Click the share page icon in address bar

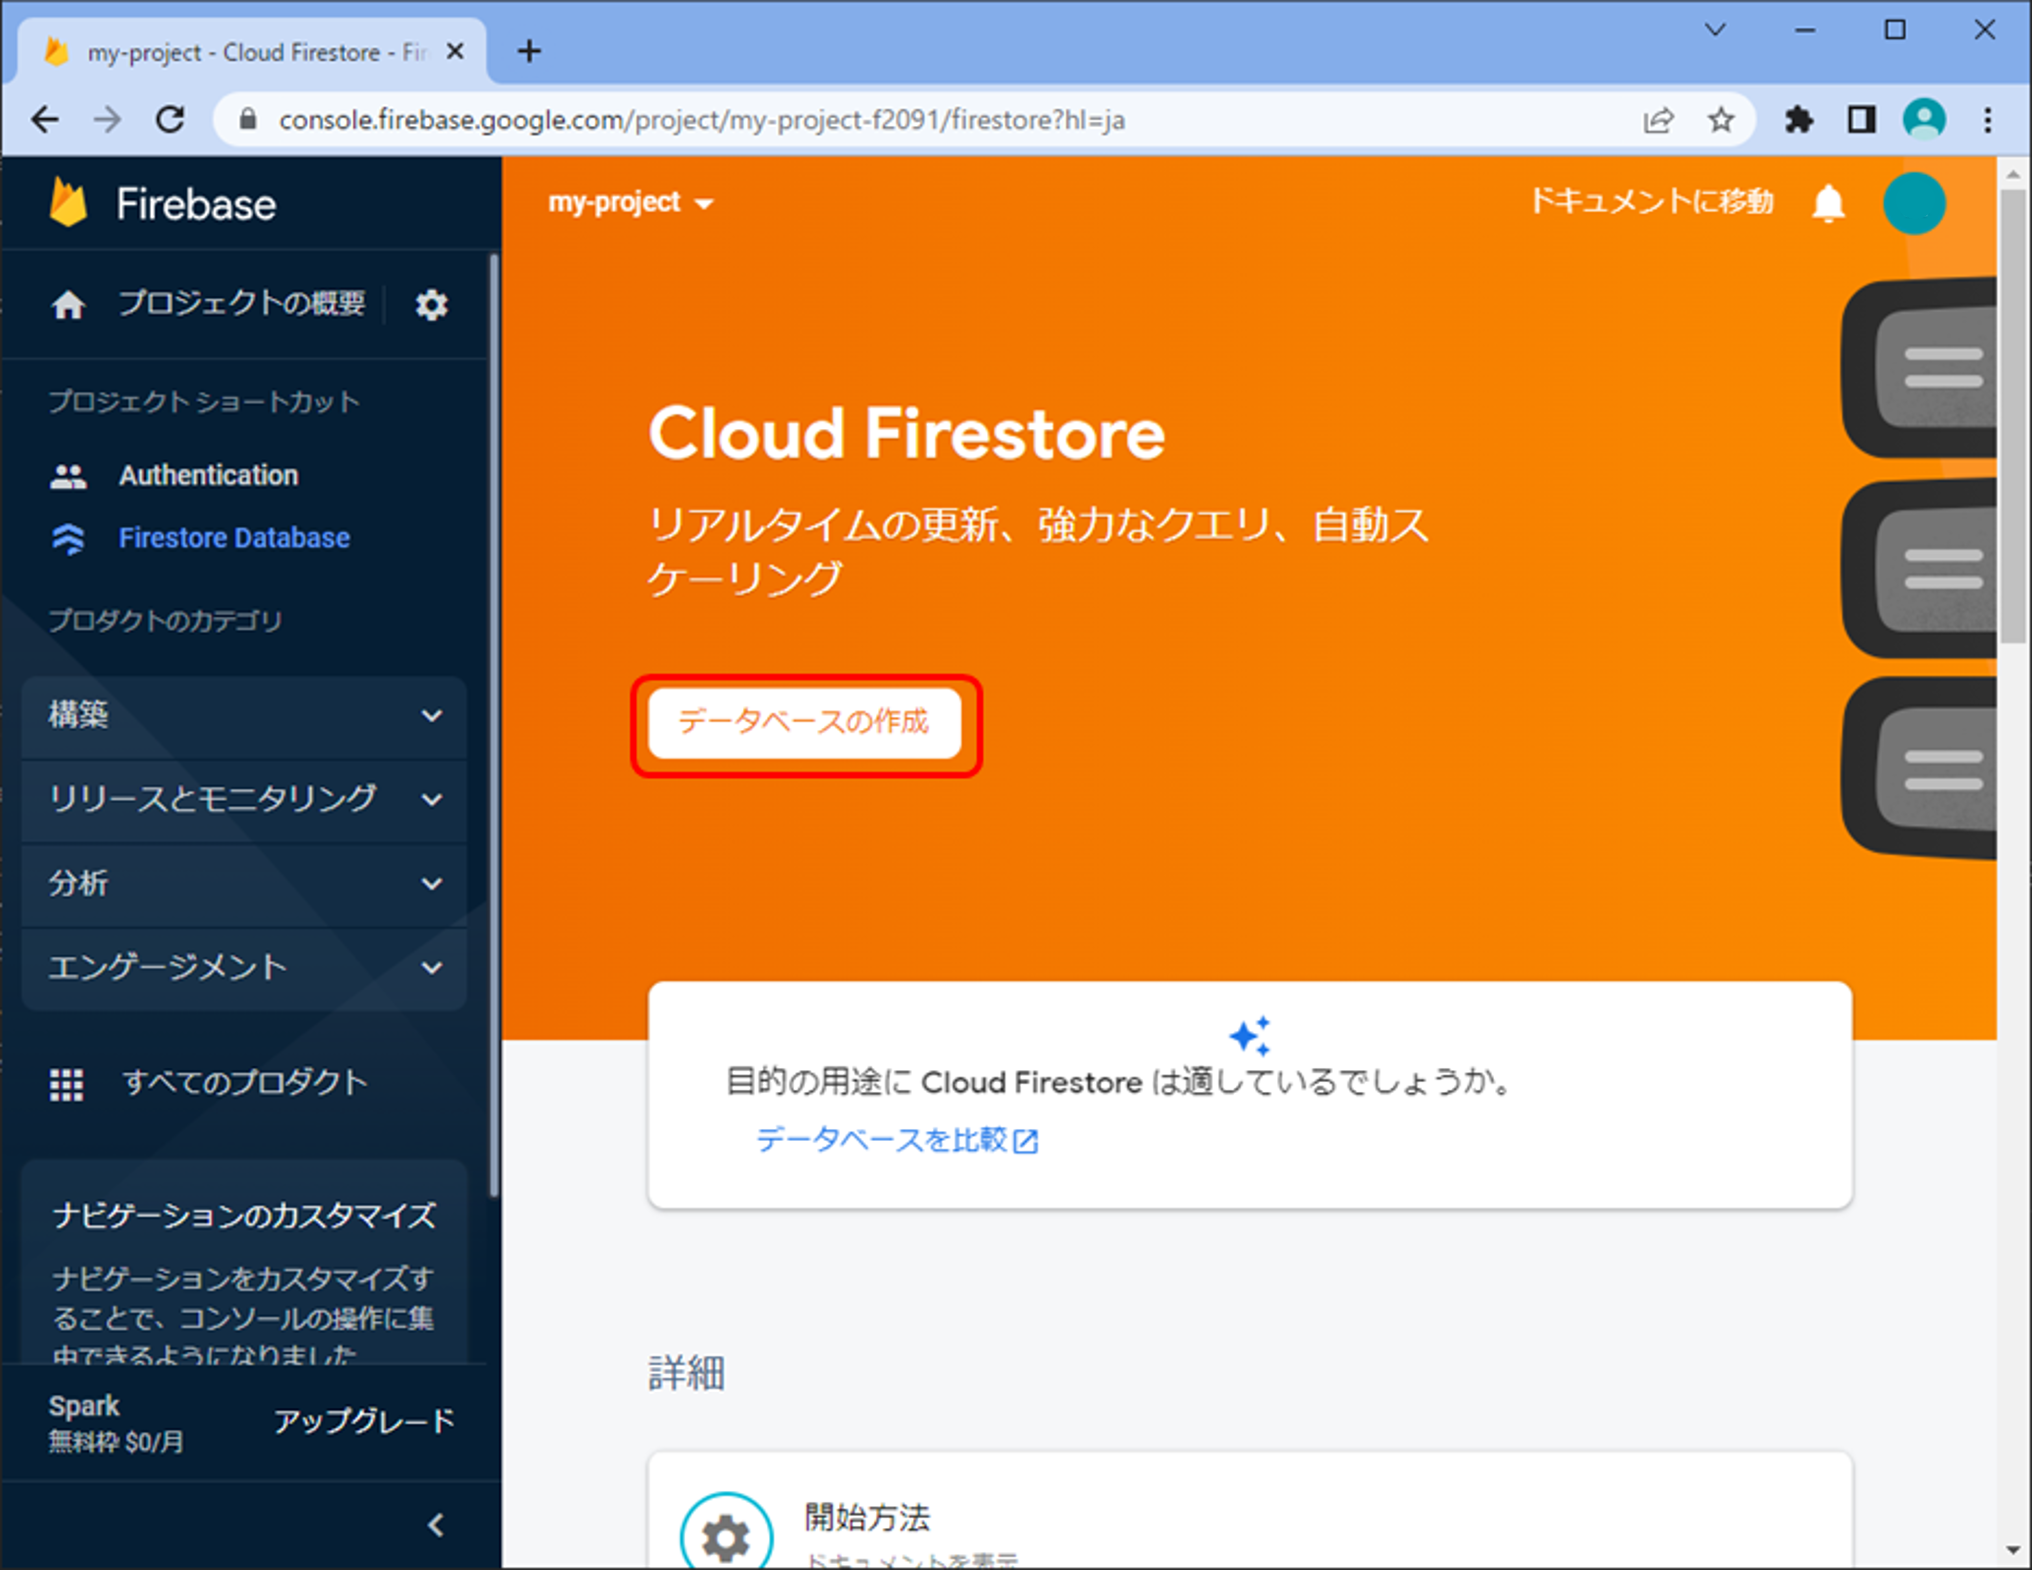point(1658,120)
